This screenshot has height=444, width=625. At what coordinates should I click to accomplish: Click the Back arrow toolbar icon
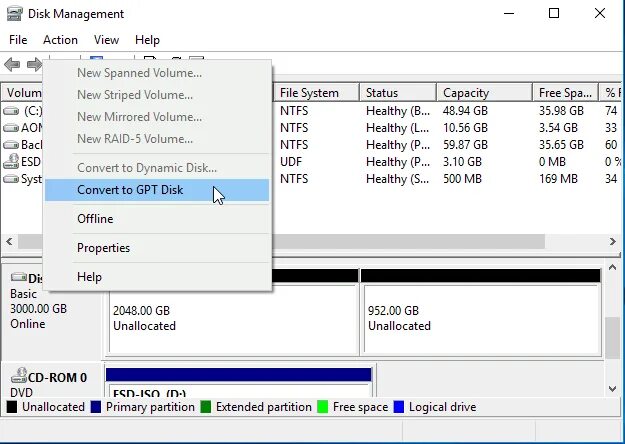click(x=12, y=64)
